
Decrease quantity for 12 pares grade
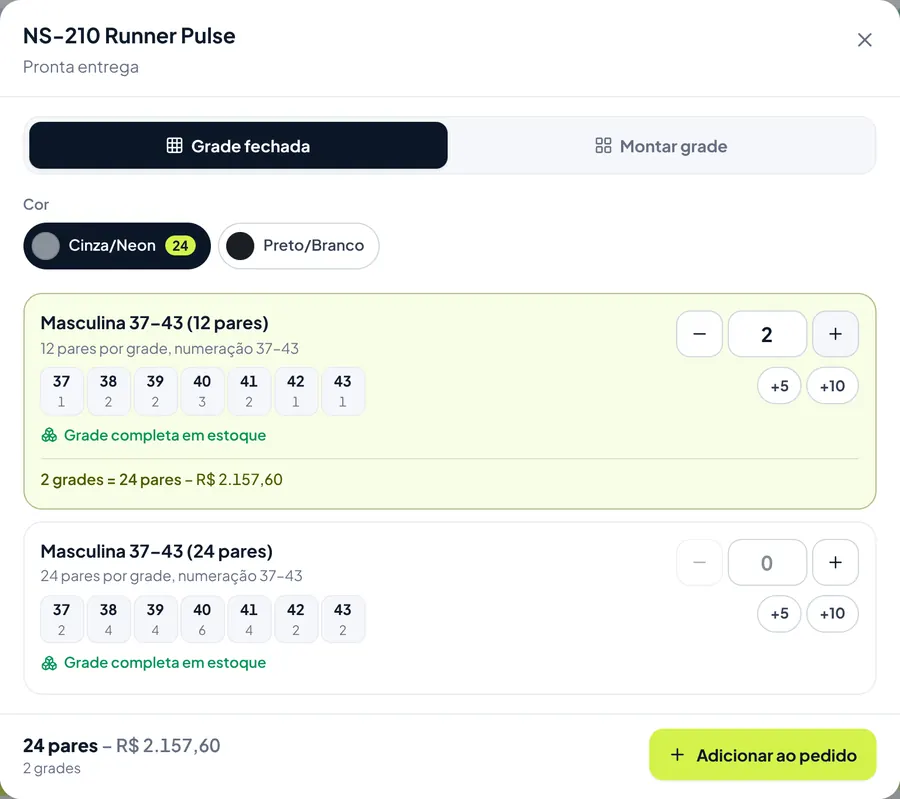[x=699, y=334]
